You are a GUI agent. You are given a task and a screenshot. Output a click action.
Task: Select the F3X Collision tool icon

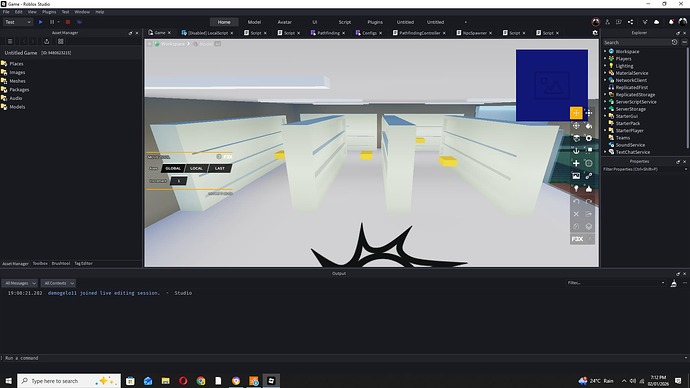(589, 151)
